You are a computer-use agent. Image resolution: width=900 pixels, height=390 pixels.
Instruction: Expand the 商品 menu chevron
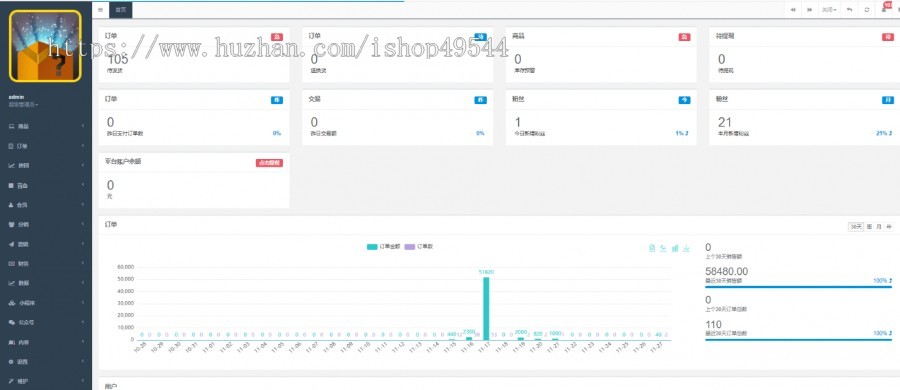click(x=83, y=126)
